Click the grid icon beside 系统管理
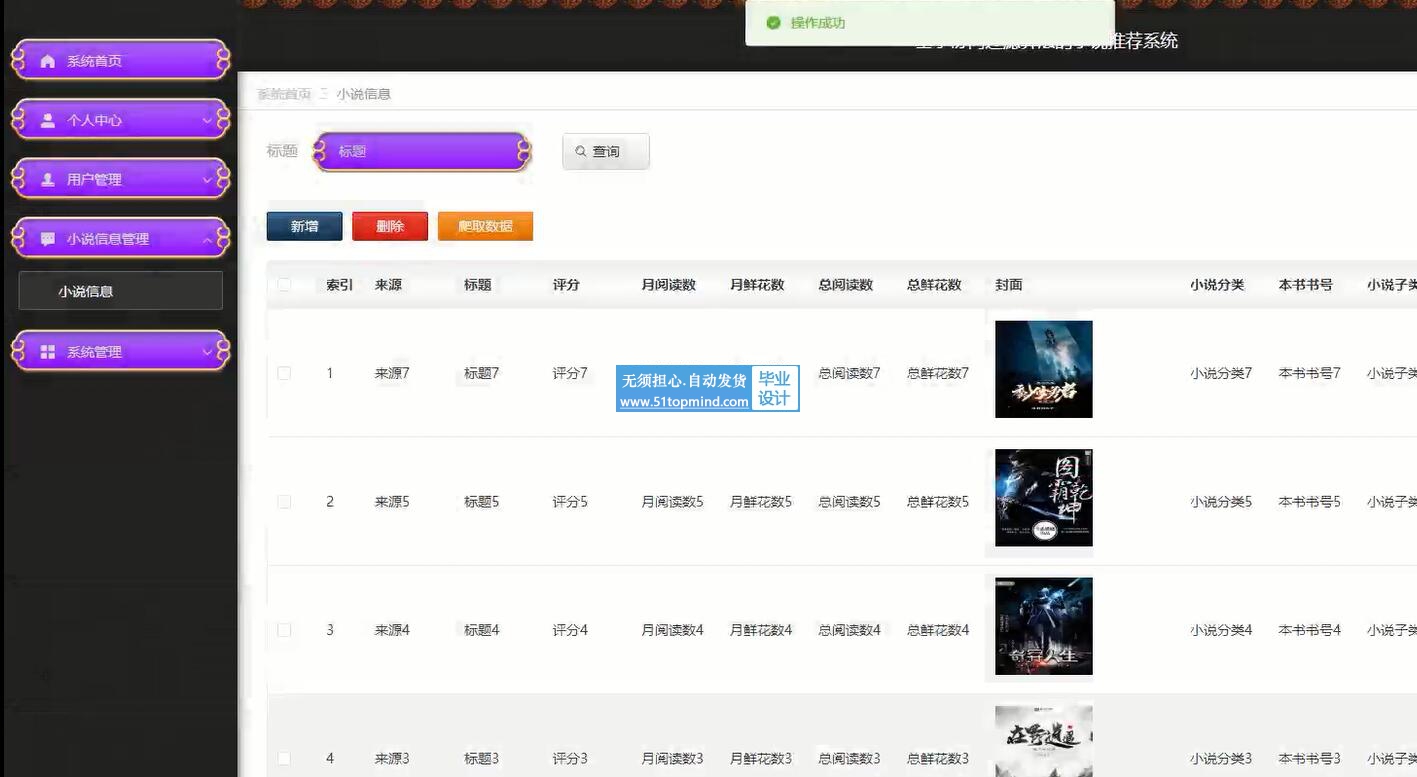Viewport: 1417px width, 777px height. click(x=47, y=352)
